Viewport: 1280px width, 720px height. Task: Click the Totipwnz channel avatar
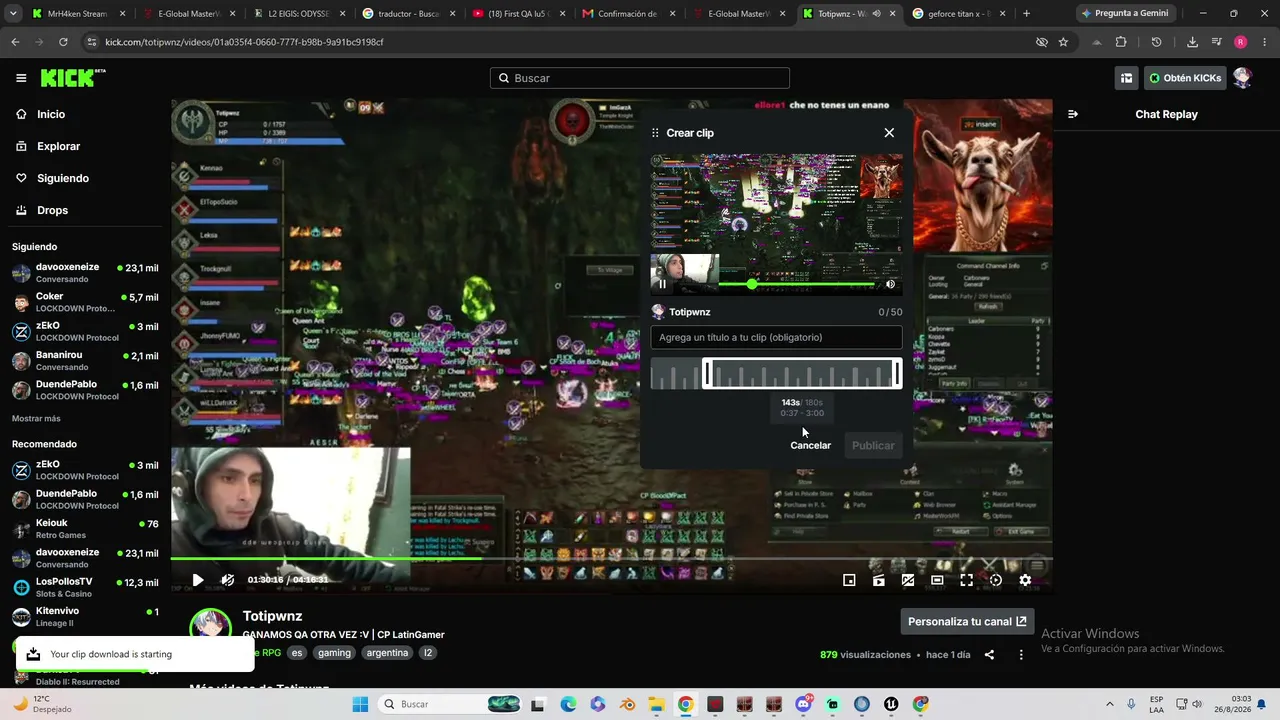[x=211, y=626]
